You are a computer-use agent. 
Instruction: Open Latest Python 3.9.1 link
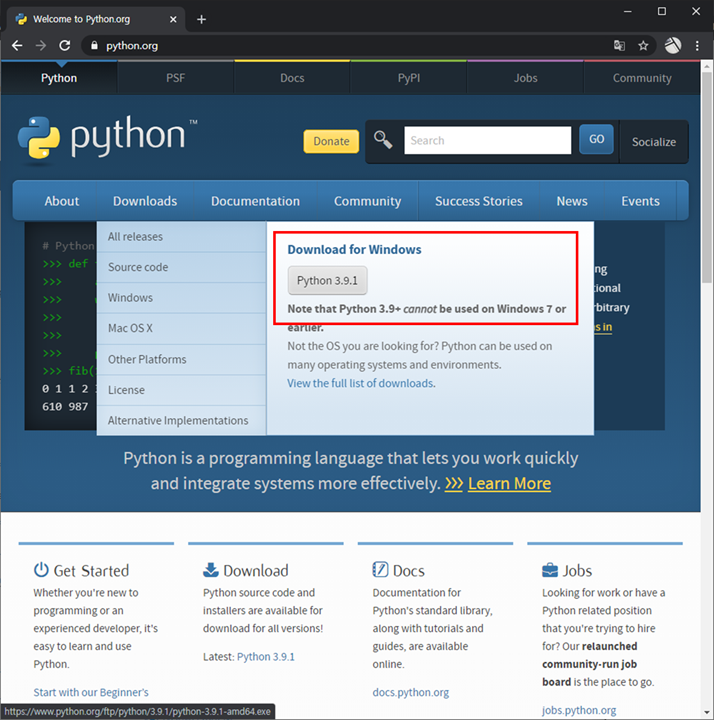pos(265,657)
